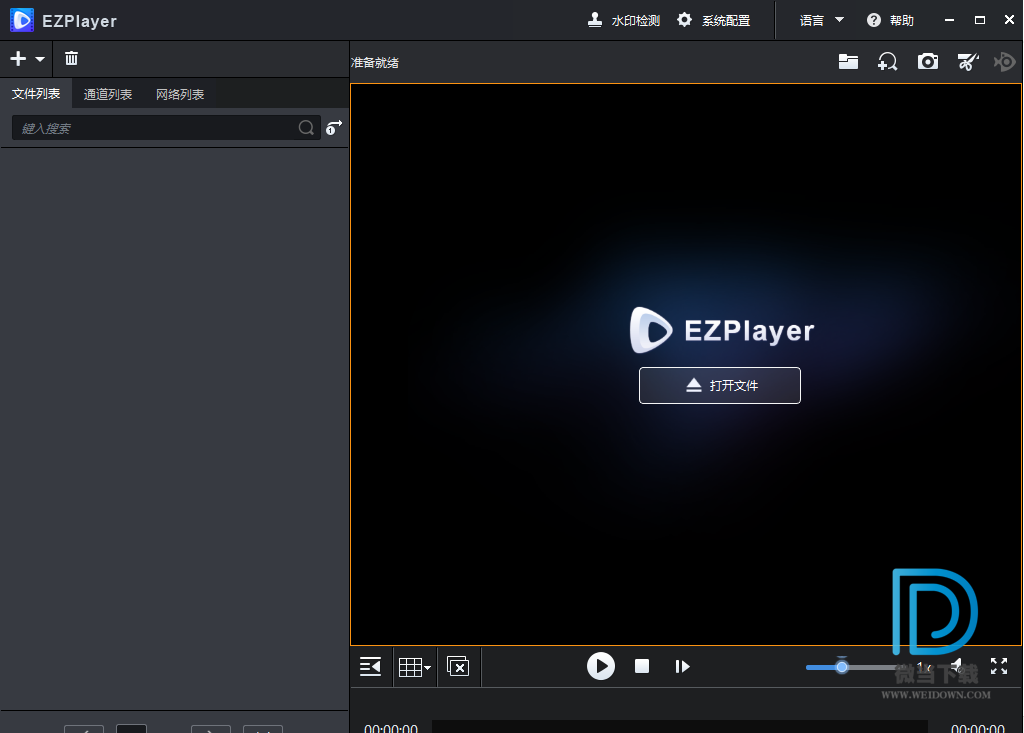Open the grid window layout dropdown
This screenshot has width=1024, height=733.
415,667
